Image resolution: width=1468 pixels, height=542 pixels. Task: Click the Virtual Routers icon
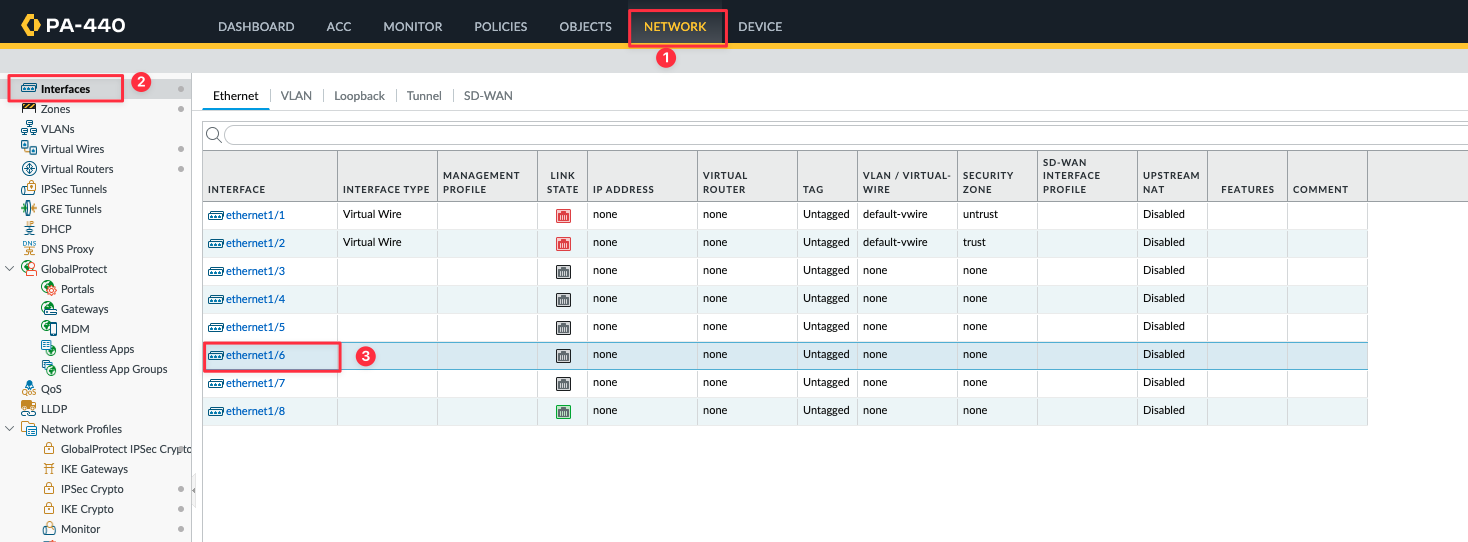pyautogui.click(x=29, y=168)
